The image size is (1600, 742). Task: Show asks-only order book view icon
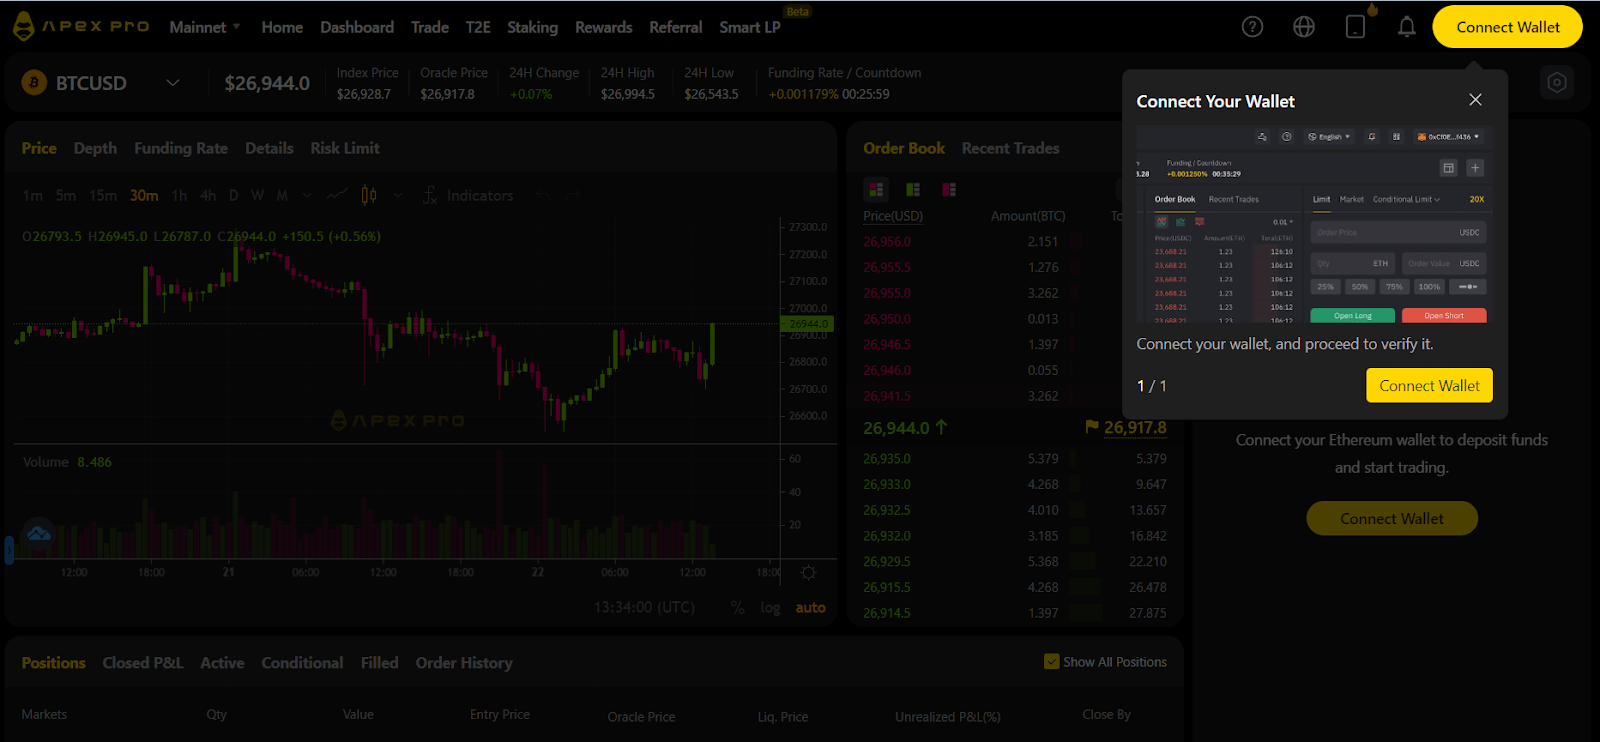[x=949, y=189]
